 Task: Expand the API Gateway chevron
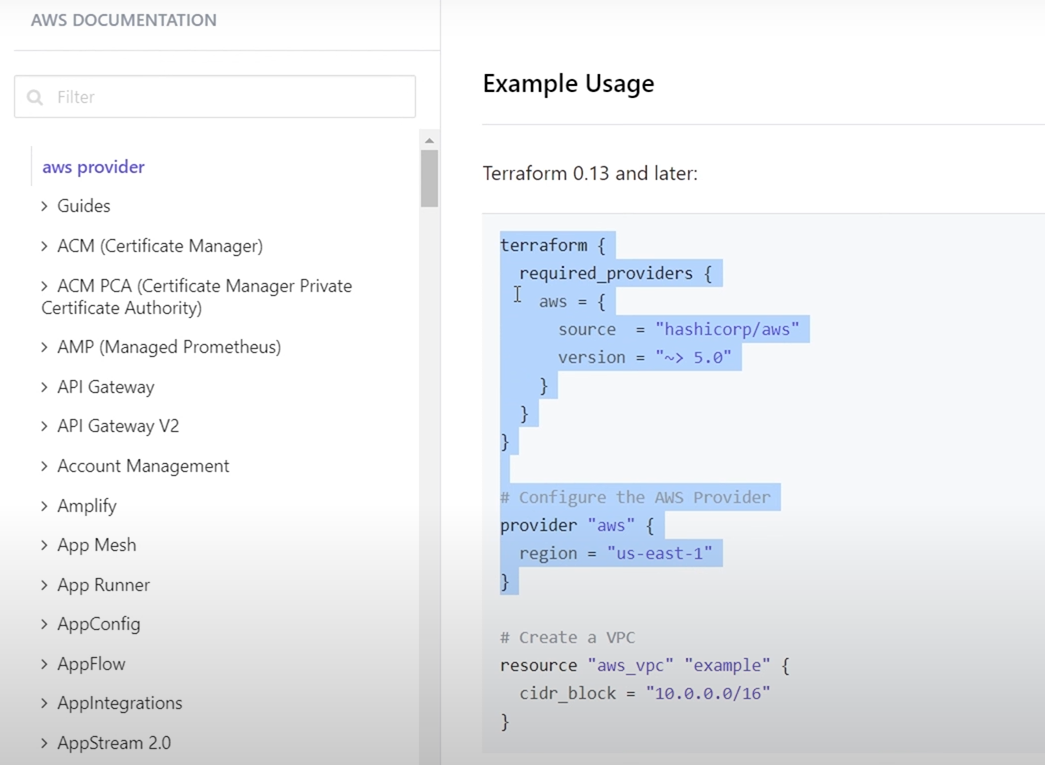45,387
